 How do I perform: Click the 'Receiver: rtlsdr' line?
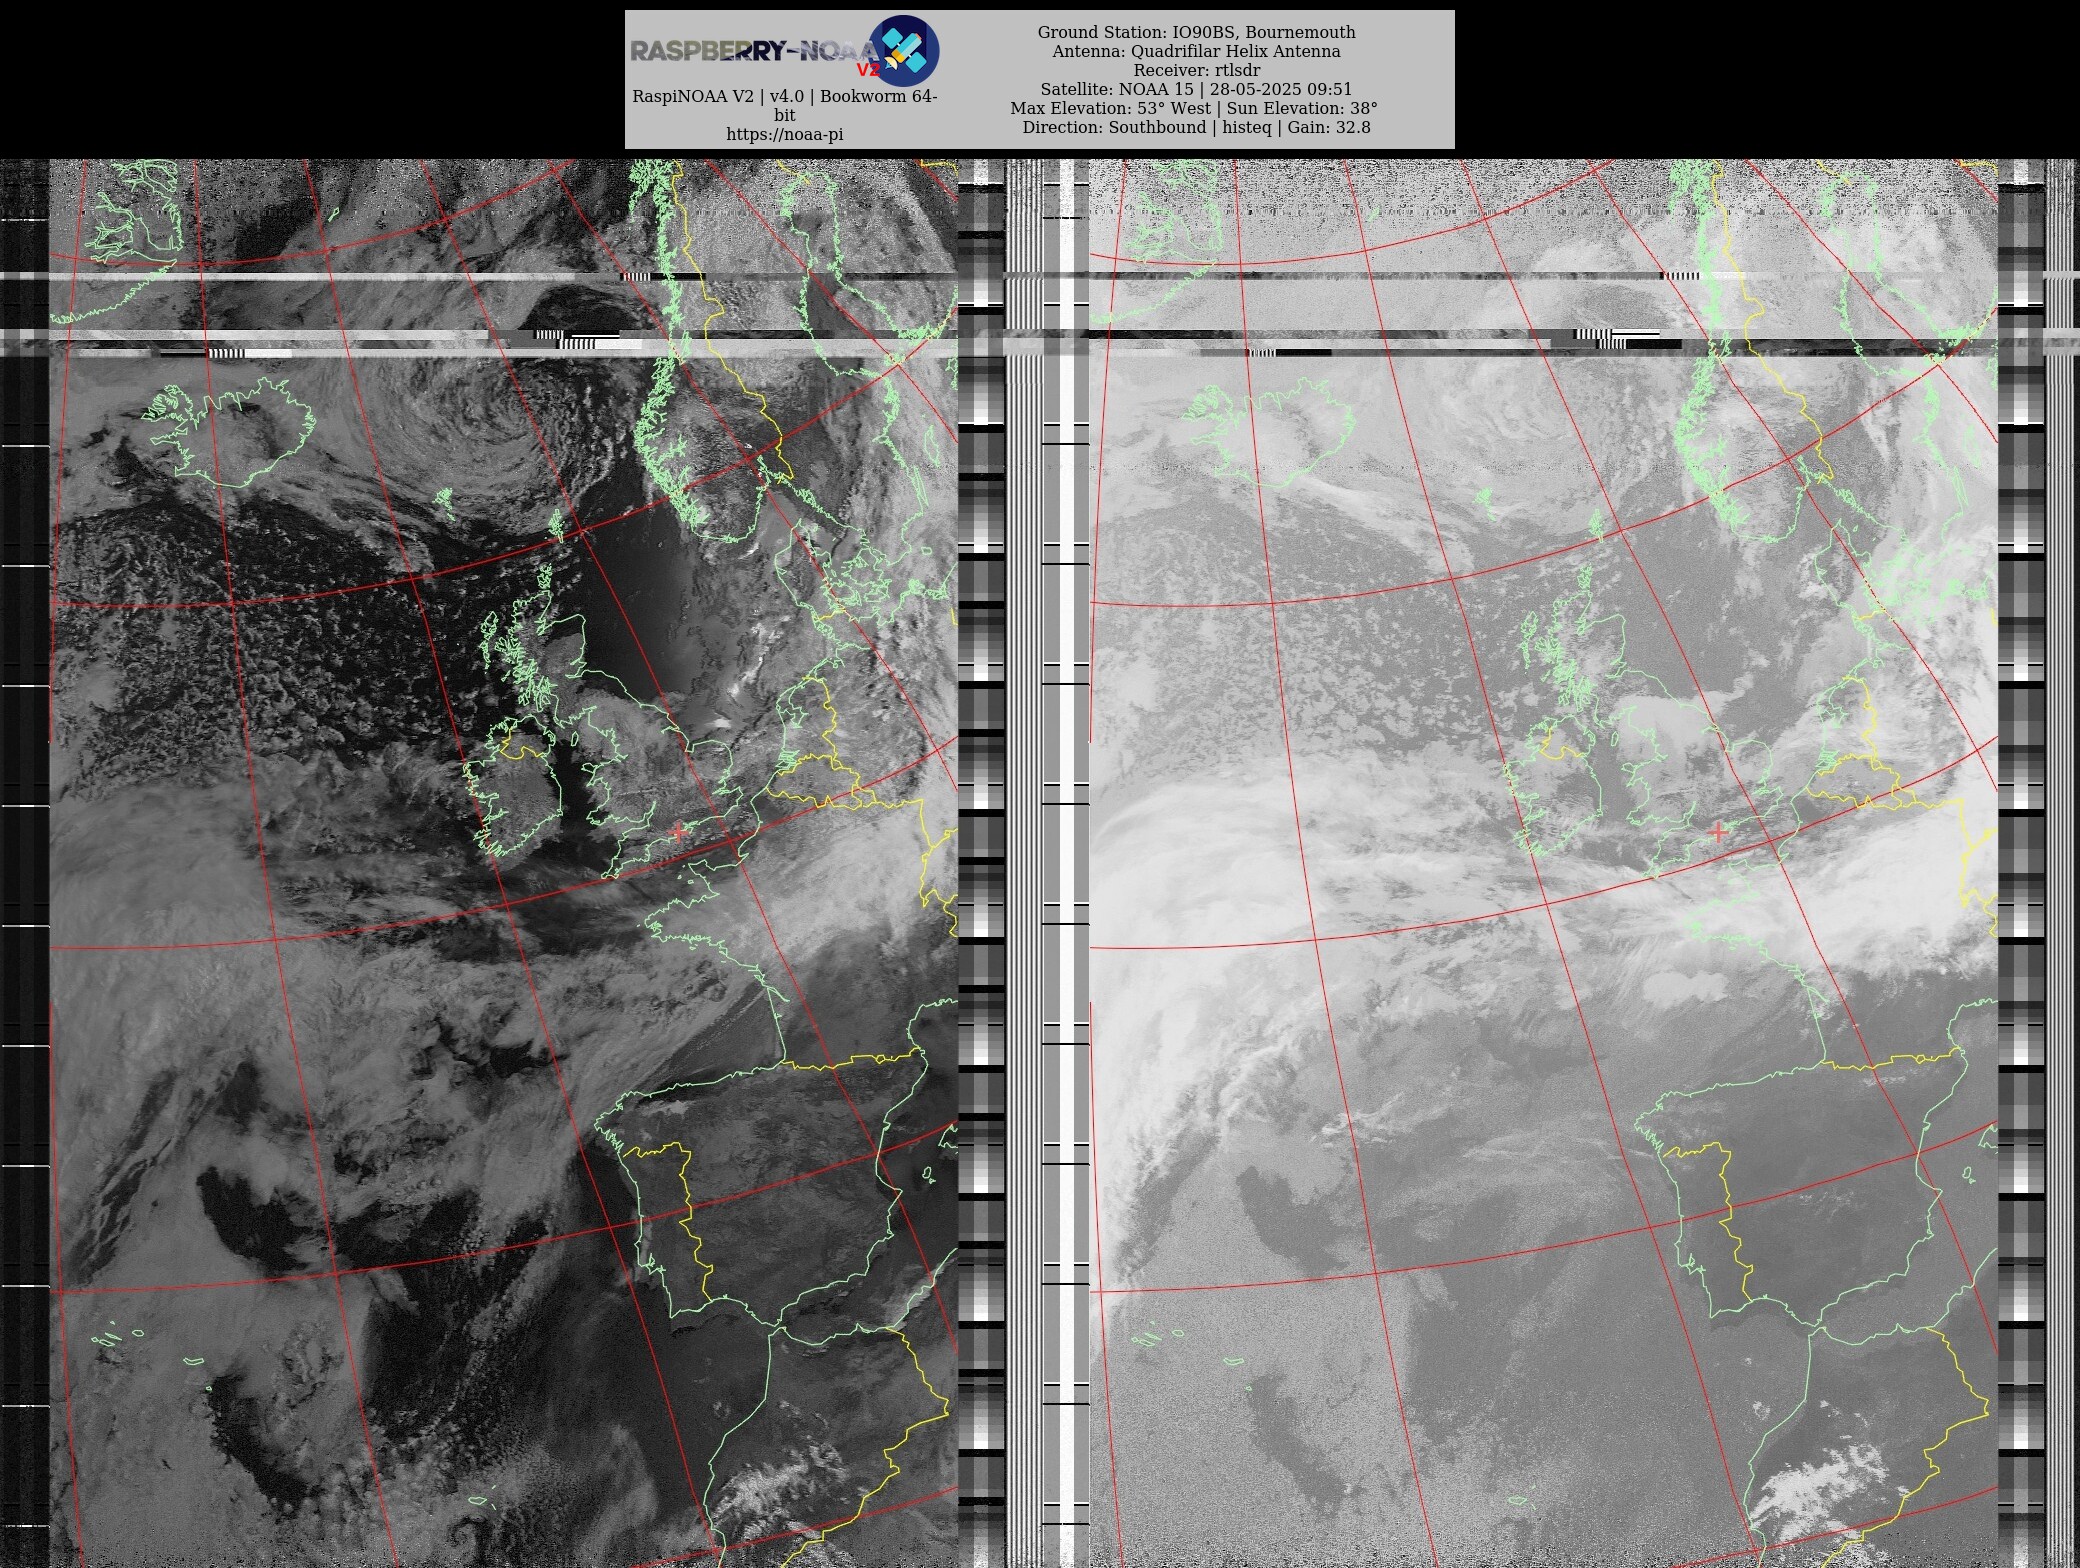[1196, 70]
